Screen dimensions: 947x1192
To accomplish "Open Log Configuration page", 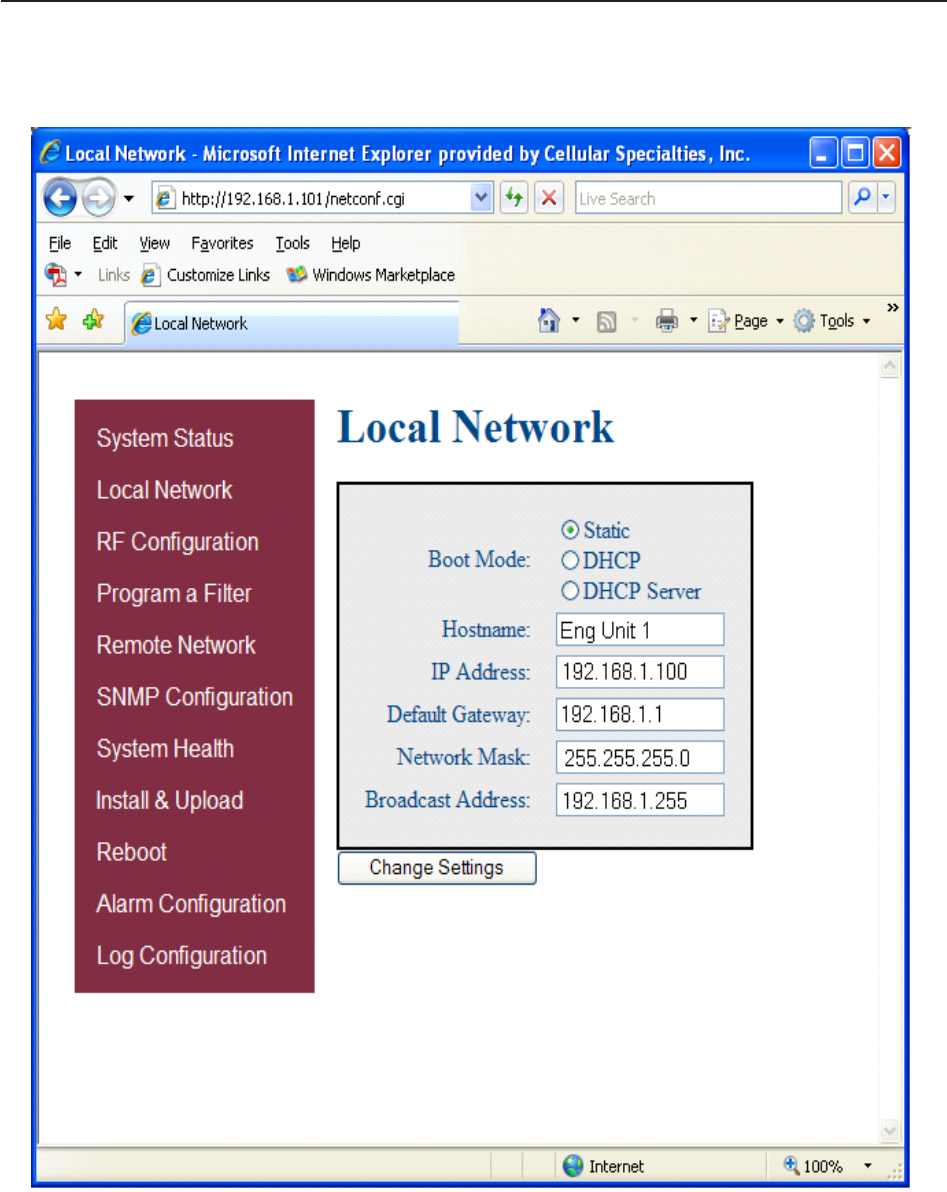I will click(182, 955).
